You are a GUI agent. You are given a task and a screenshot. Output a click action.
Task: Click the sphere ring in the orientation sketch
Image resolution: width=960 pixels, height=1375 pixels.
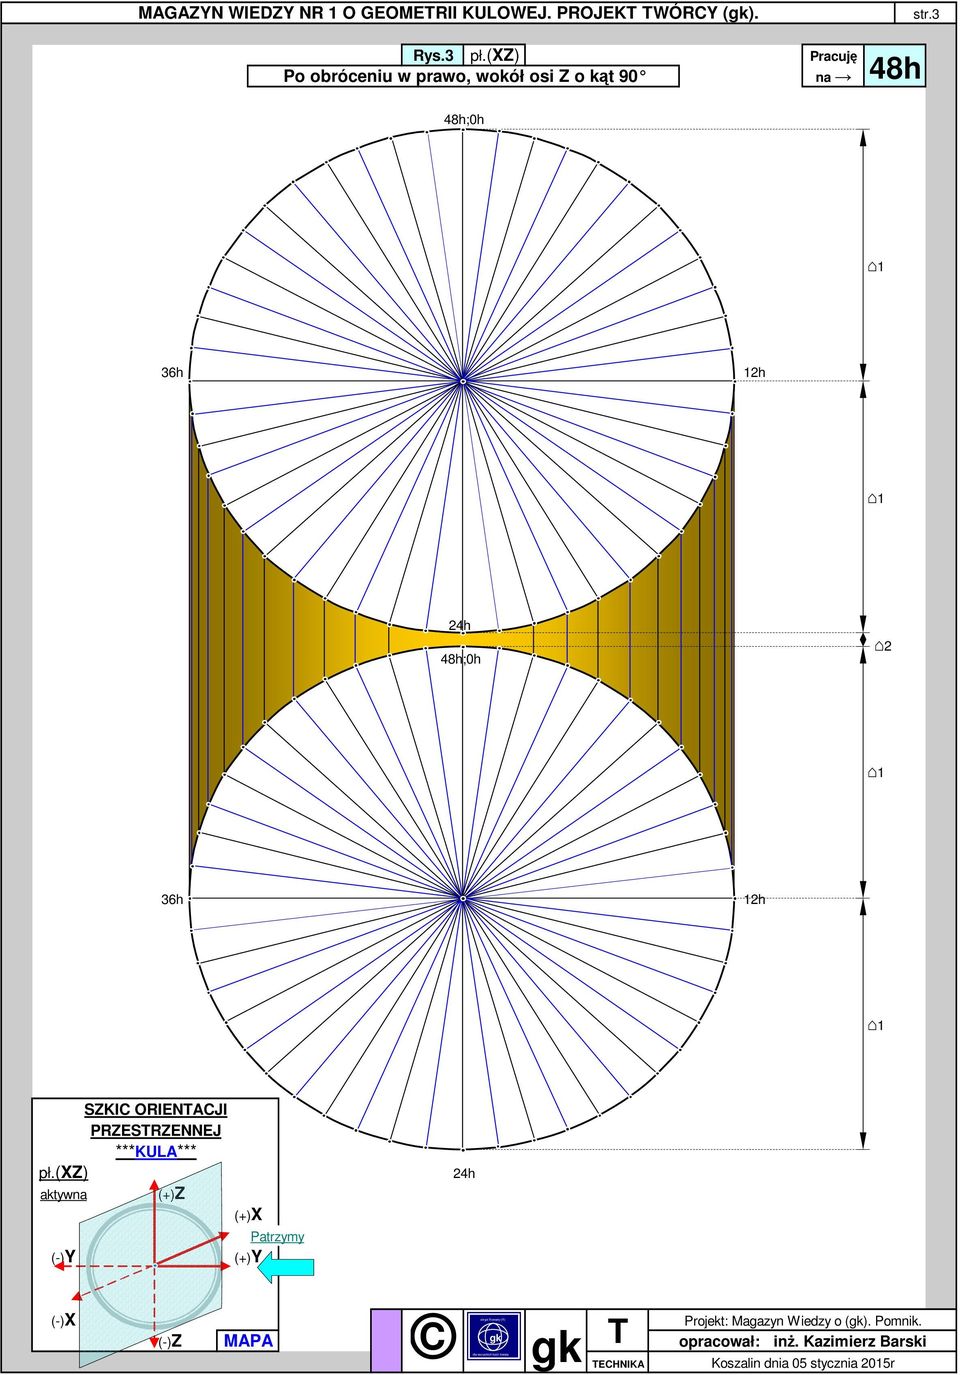[155, 1264]
